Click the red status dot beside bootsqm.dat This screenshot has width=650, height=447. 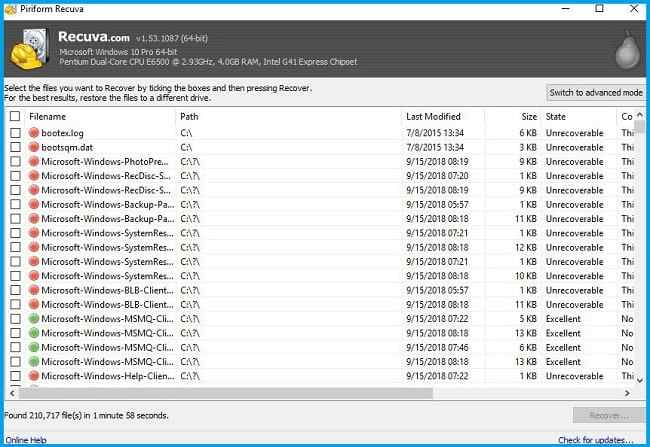click(34, 147)
